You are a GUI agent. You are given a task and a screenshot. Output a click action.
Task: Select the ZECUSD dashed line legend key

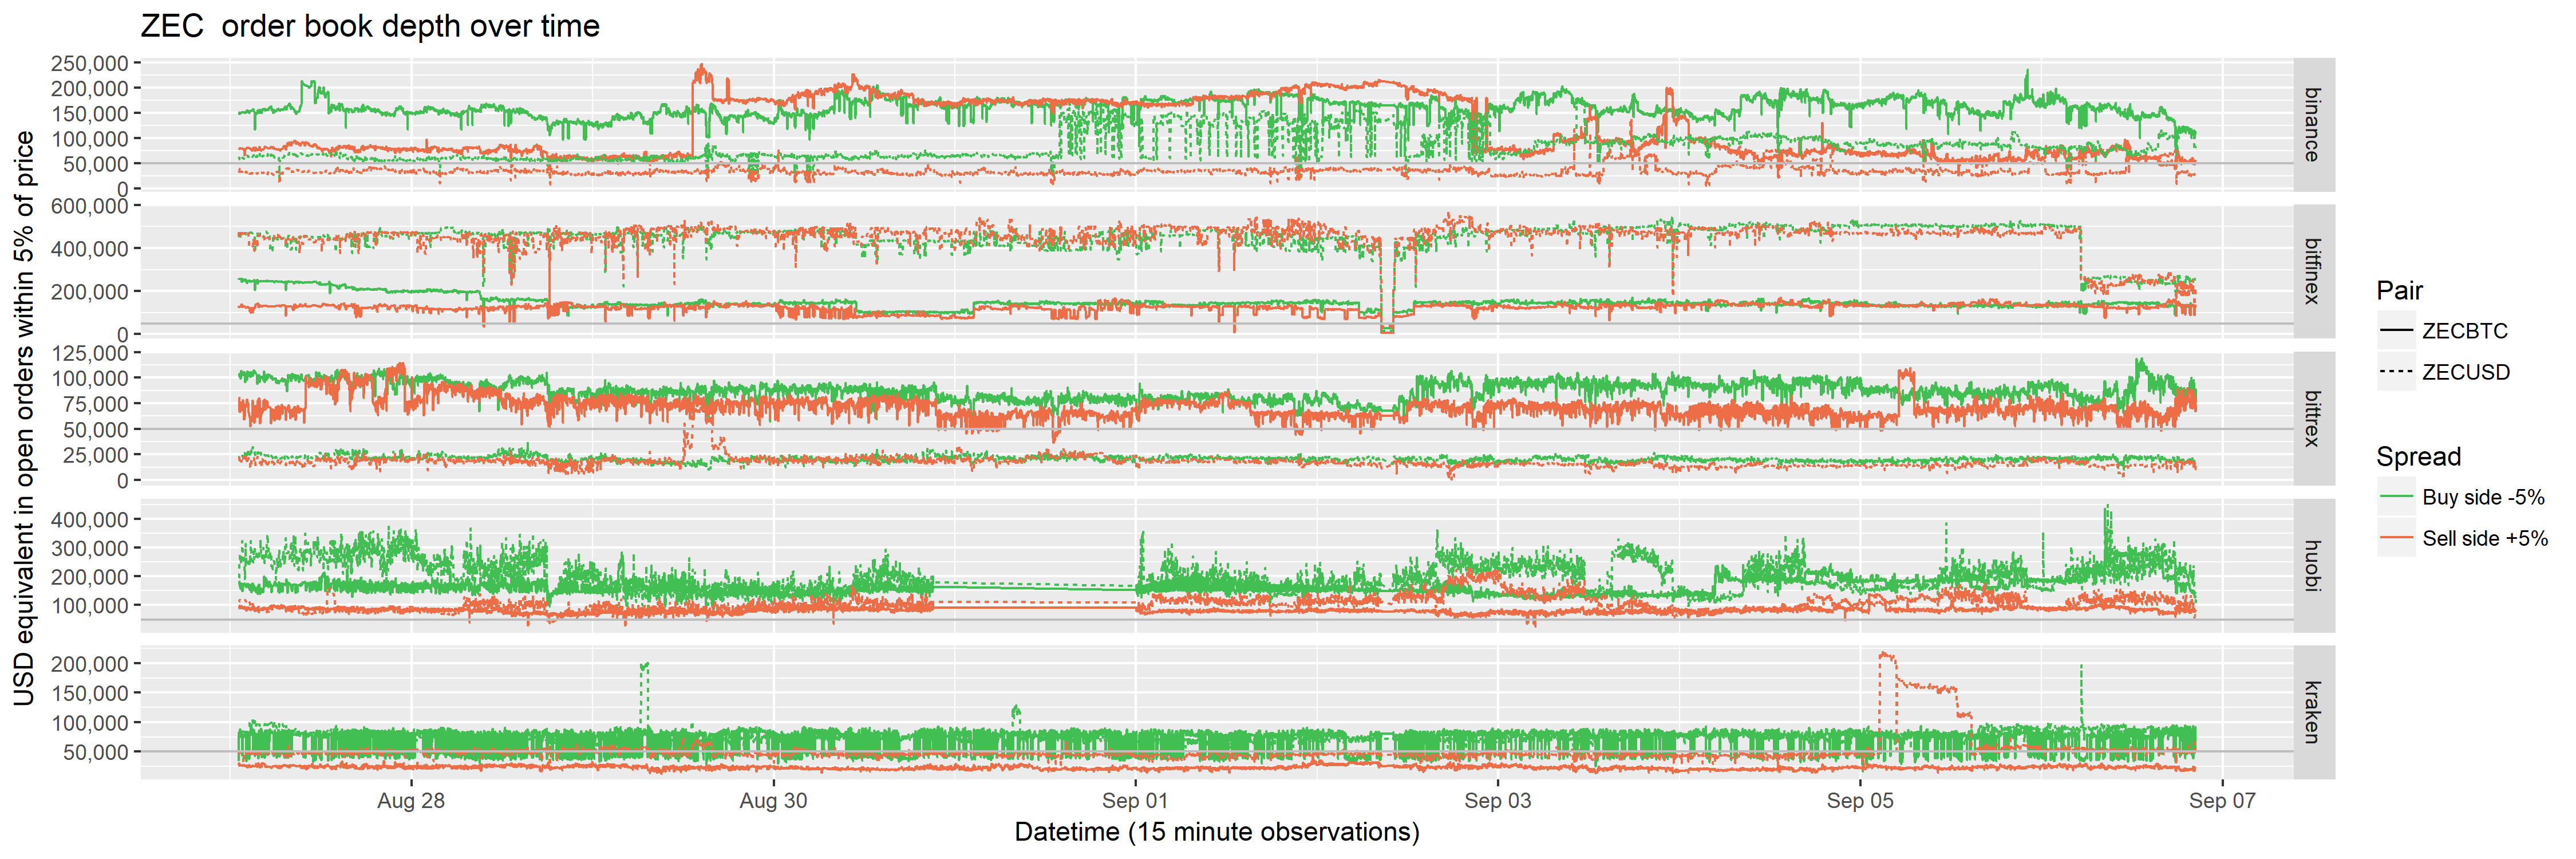pos(2396,372)
